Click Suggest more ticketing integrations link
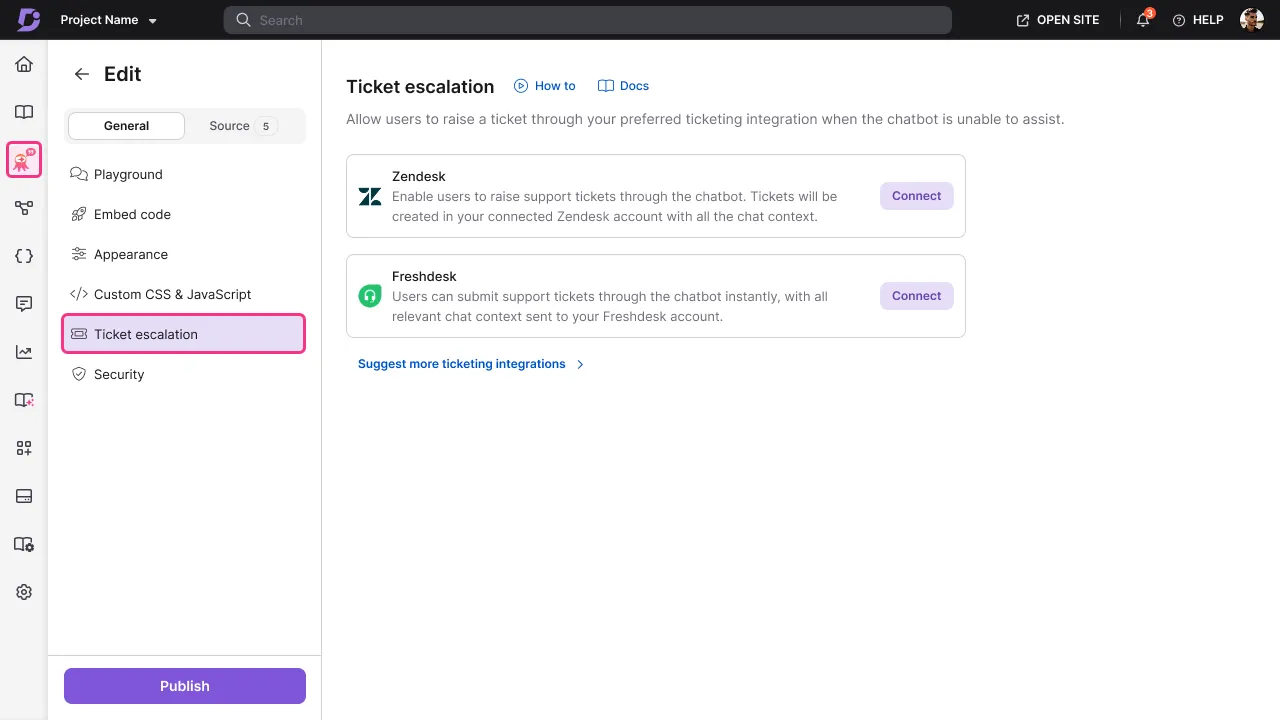 pos(471,364)
